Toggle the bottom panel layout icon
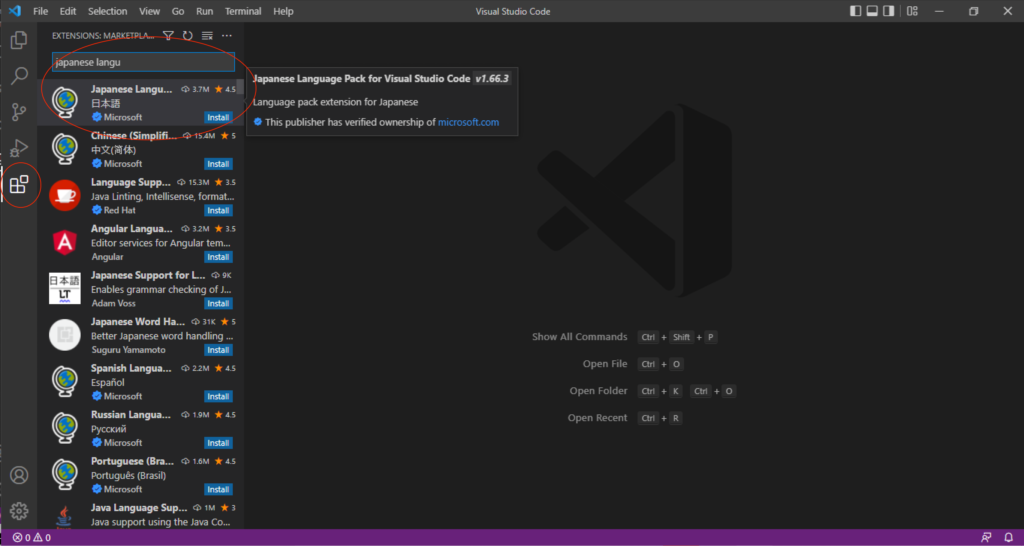 872,11
